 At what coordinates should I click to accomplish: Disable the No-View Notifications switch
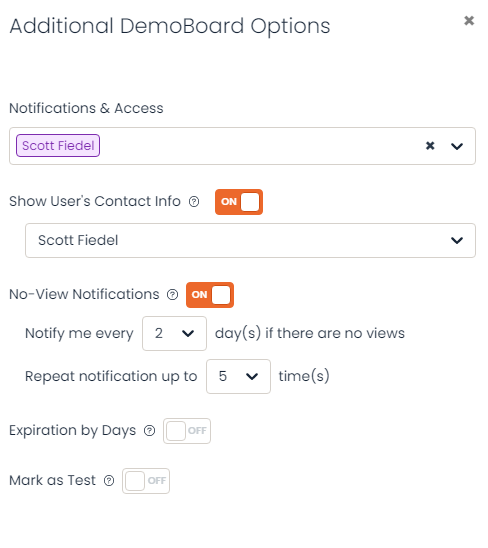pyautogui.click(x=210, y=295)
